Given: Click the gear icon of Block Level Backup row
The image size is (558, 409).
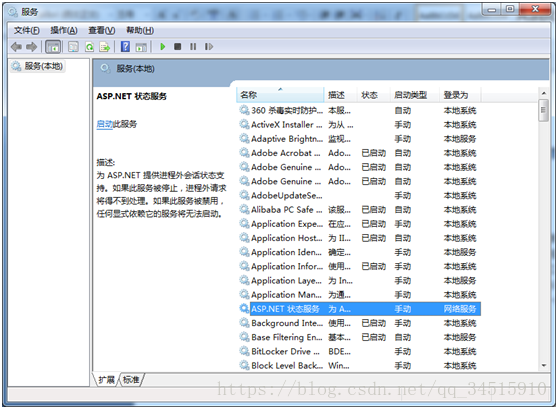Looking at the screenshot, I should [244, 365].
